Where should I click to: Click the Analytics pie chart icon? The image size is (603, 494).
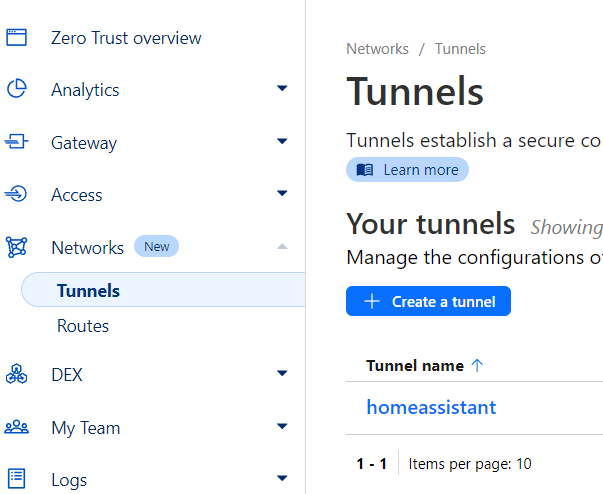[16, 90]
